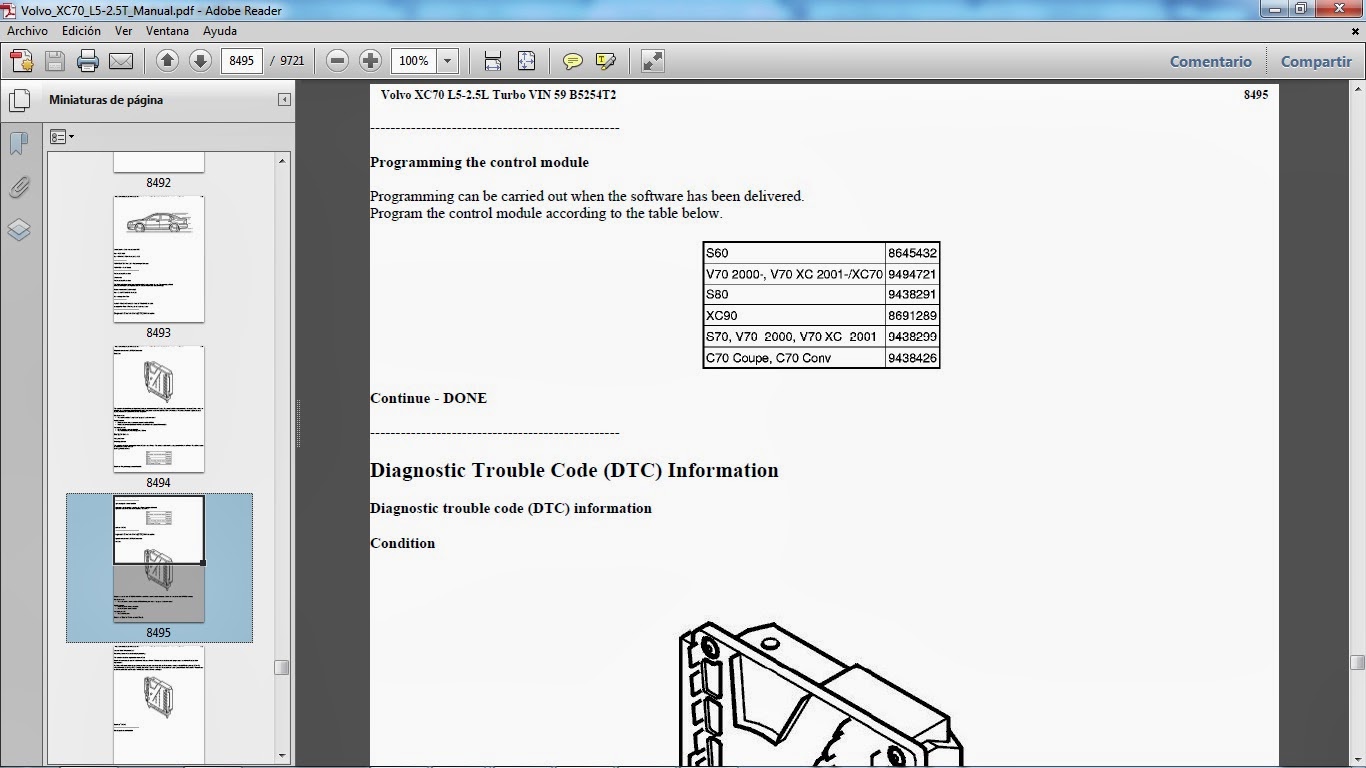Click the 'Miniaturas de página' panel title
Image resolution: width=1366 pixels, height=768 pixels.
(106, 100)
